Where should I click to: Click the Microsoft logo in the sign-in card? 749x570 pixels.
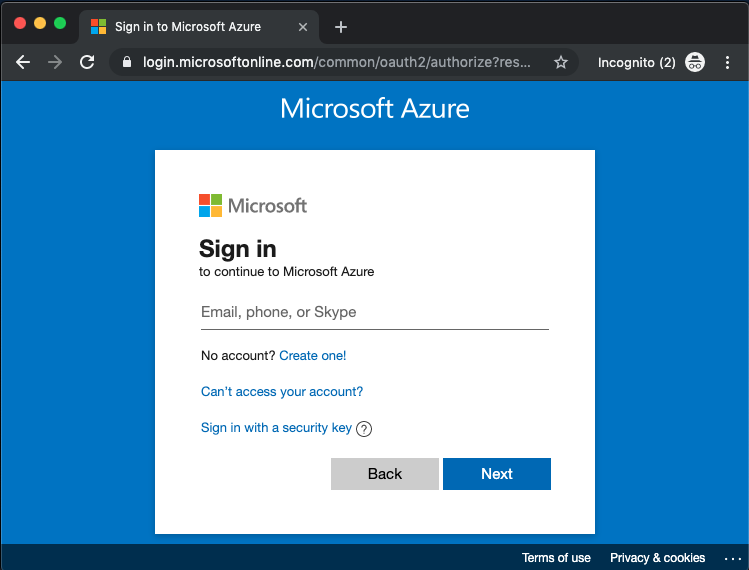pyautogui.click(x=253, y=205)
